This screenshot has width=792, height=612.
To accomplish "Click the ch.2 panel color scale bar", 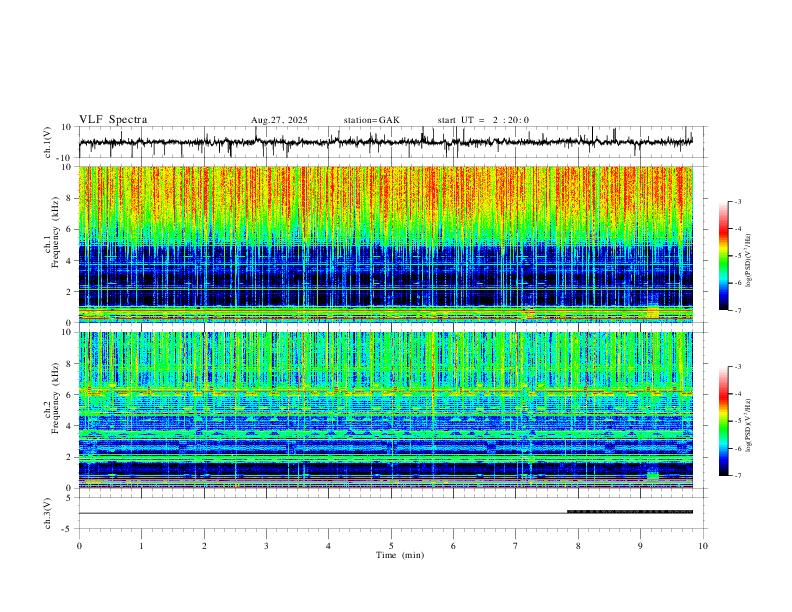I will tap(723, 421).
